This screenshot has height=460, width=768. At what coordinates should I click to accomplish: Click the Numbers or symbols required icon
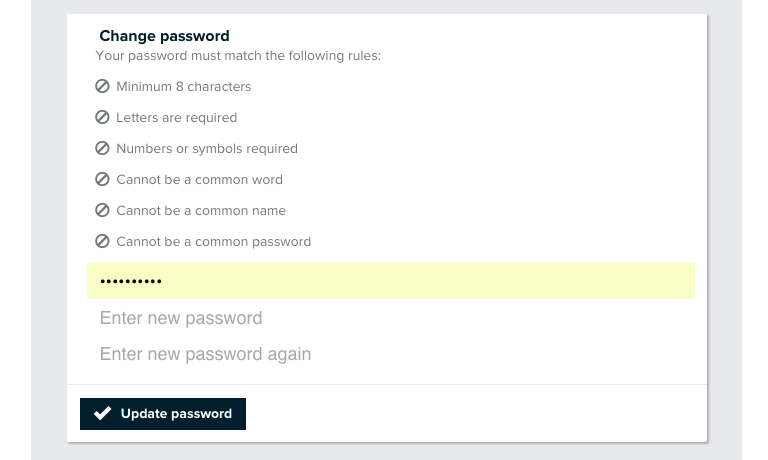pyautogui.click(x=102, y=148)
